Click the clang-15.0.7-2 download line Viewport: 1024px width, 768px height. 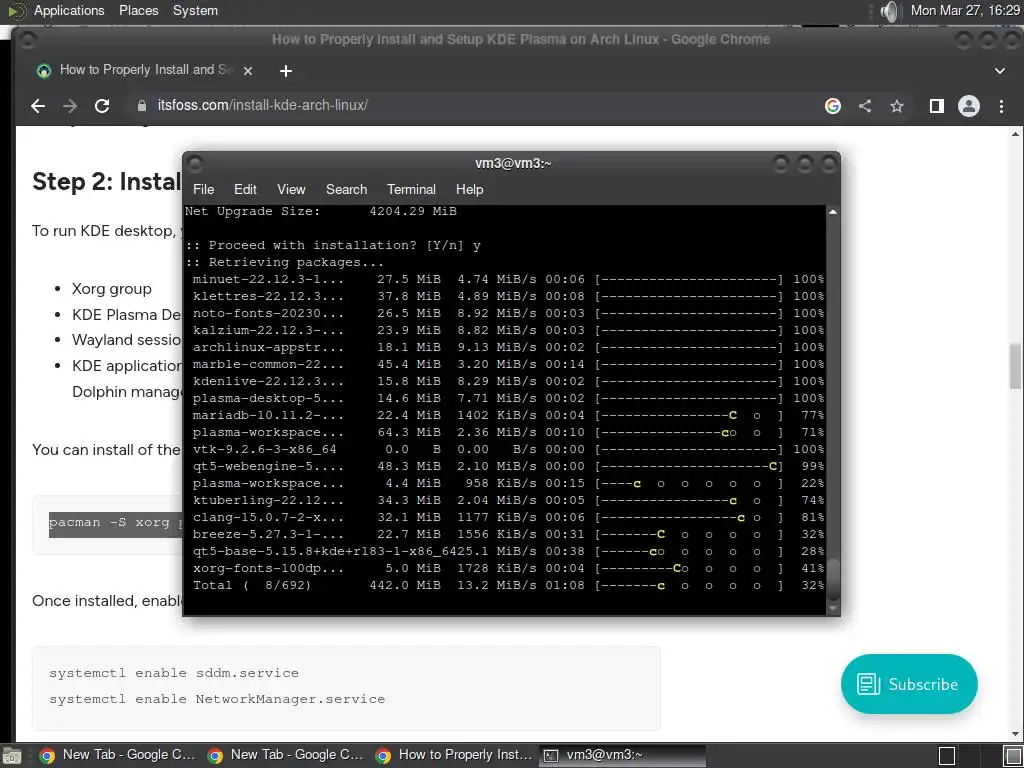(x=508, y=517)
